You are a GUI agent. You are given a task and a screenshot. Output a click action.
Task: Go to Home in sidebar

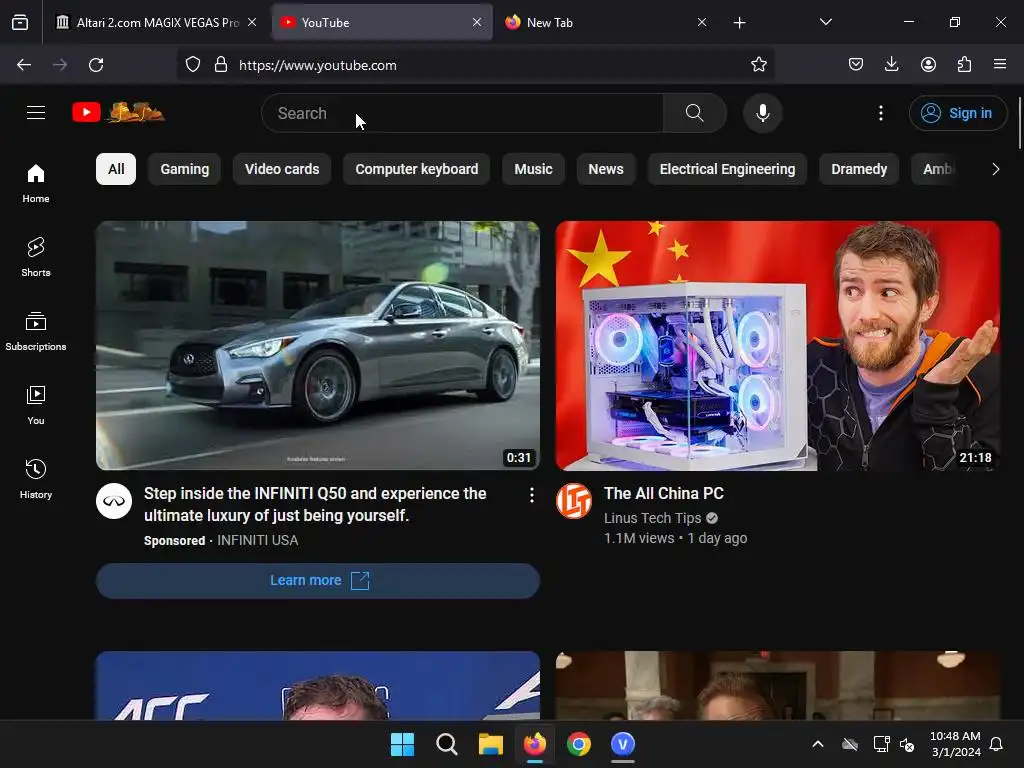point(36,183)
